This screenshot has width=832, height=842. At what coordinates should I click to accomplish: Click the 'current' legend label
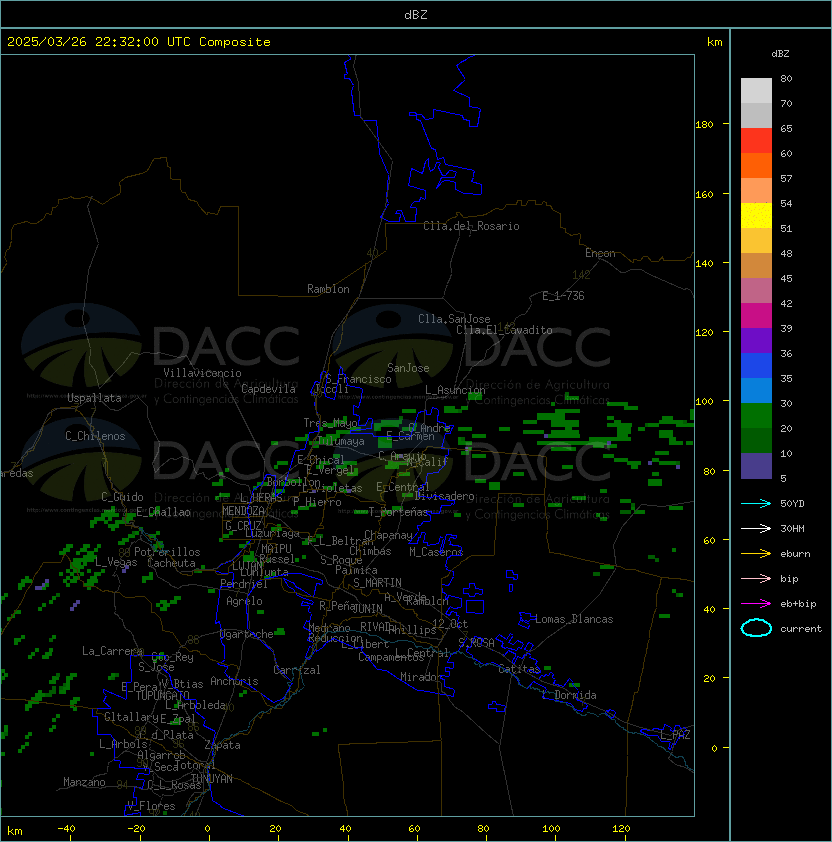coord(801,629)
